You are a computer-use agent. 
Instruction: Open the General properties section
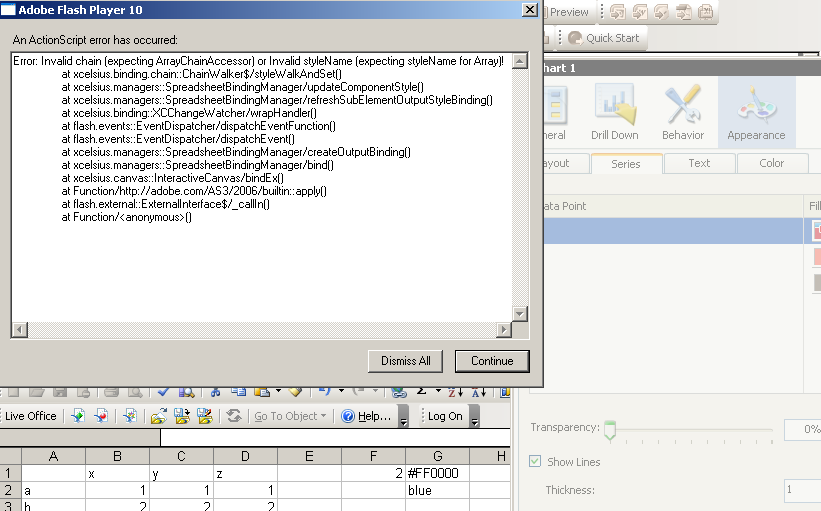click(x=555, y=113)
